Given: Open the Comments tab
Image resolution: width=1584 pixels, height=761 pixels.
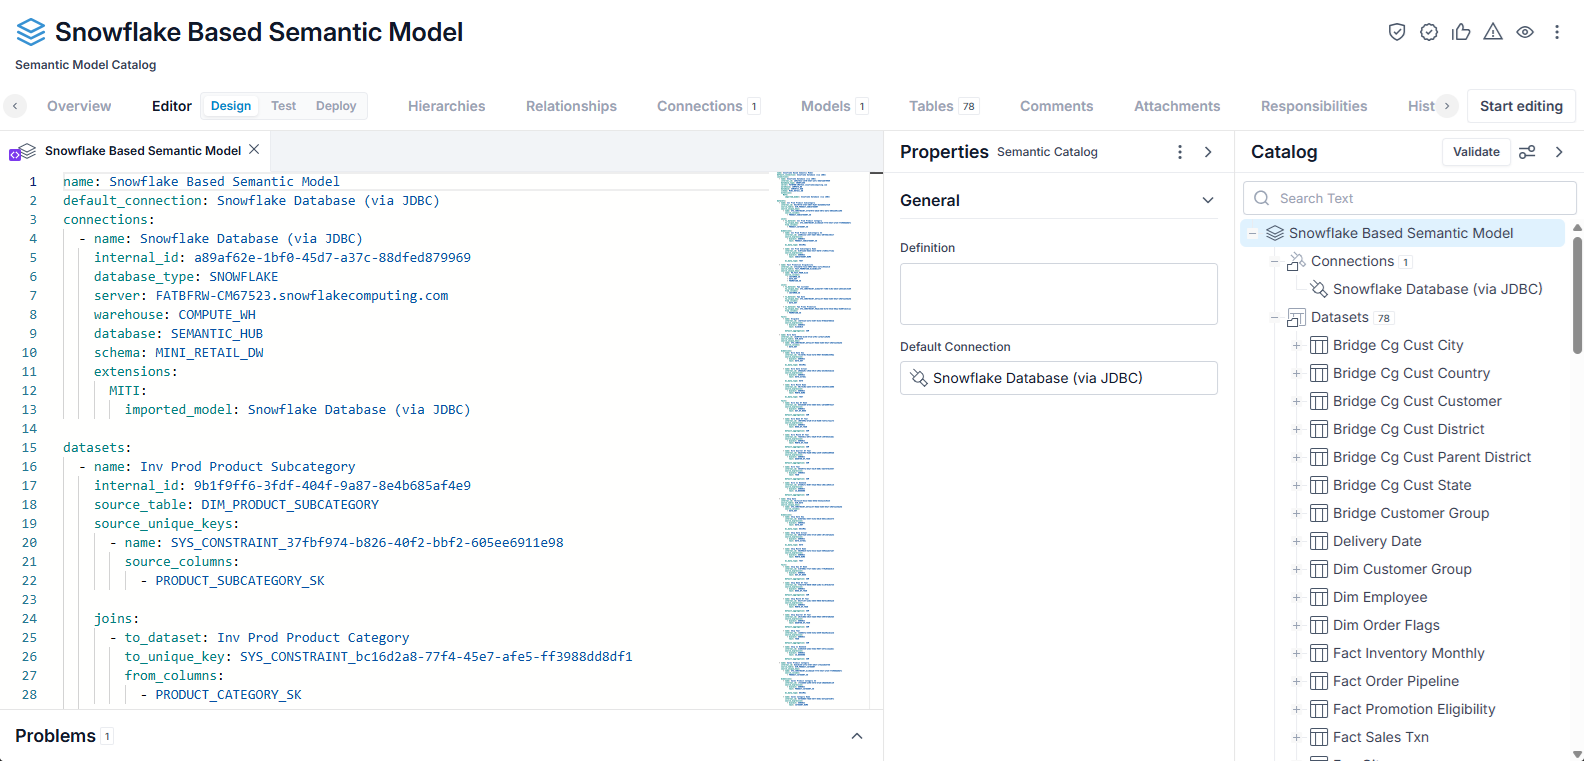Looking at the screenshot, I should [1056, 106].
